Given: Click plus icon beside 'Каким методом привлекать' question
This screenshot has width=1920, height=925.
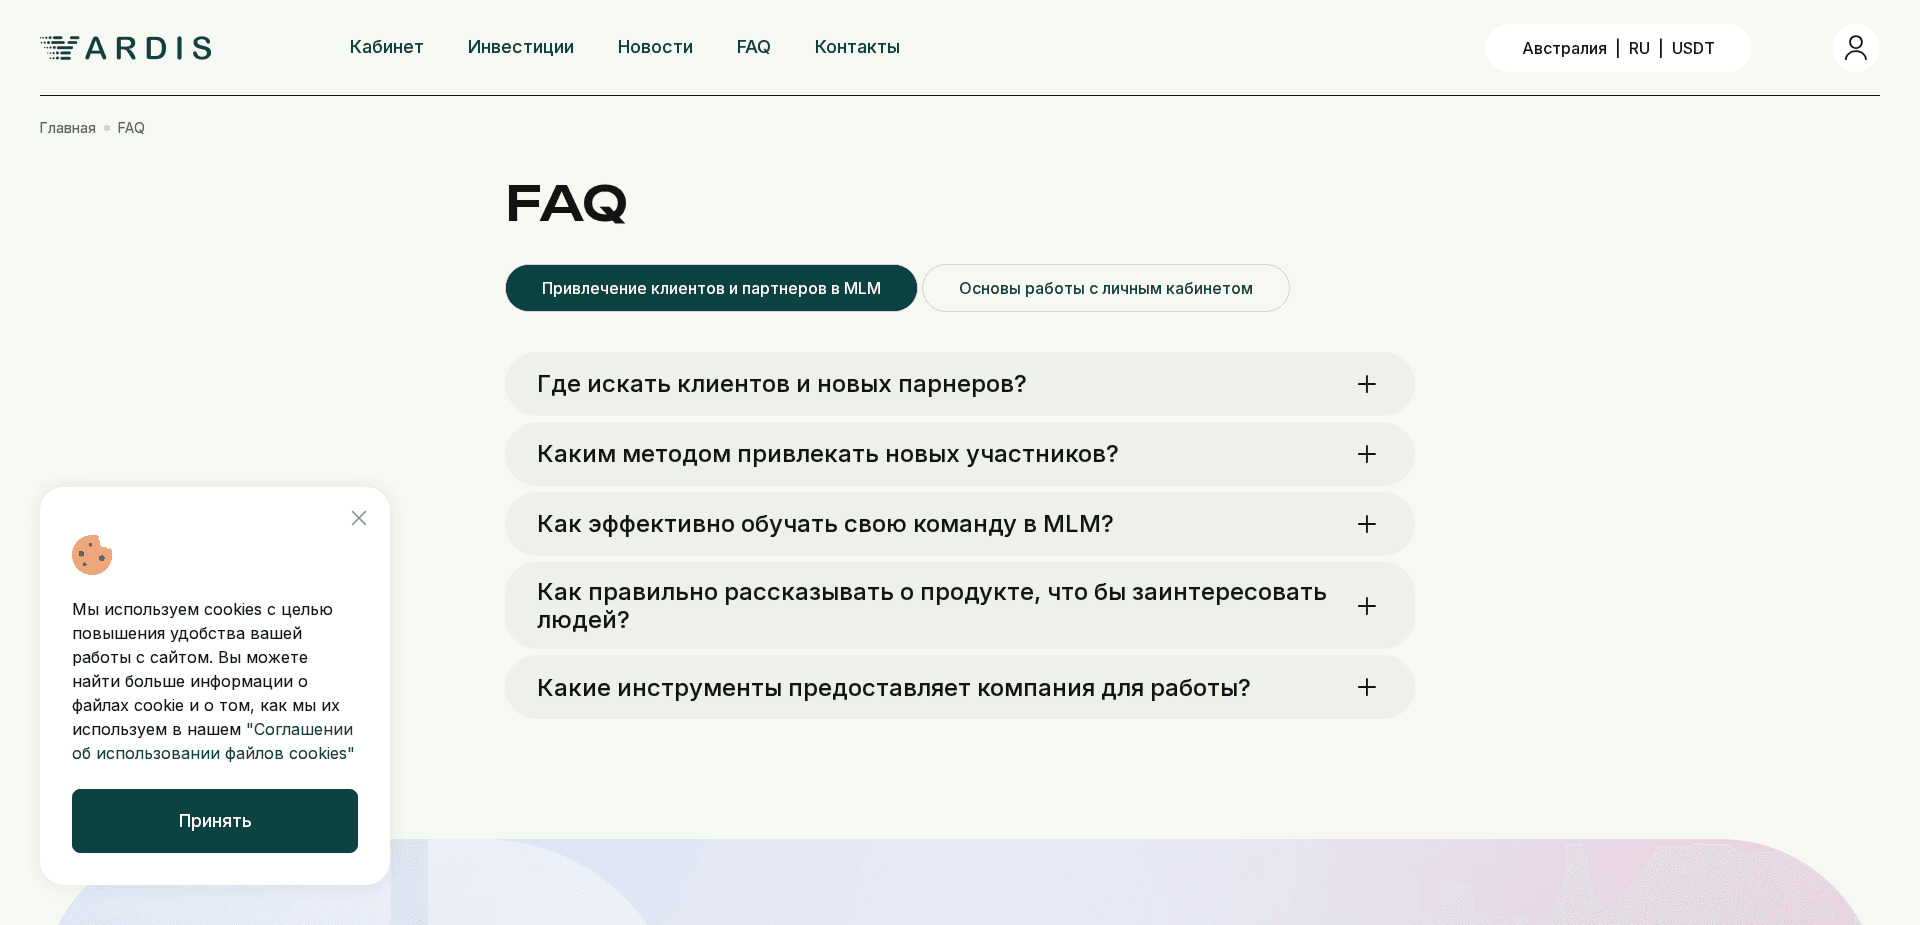Looking at the screenshot, I should [1367, 454].
